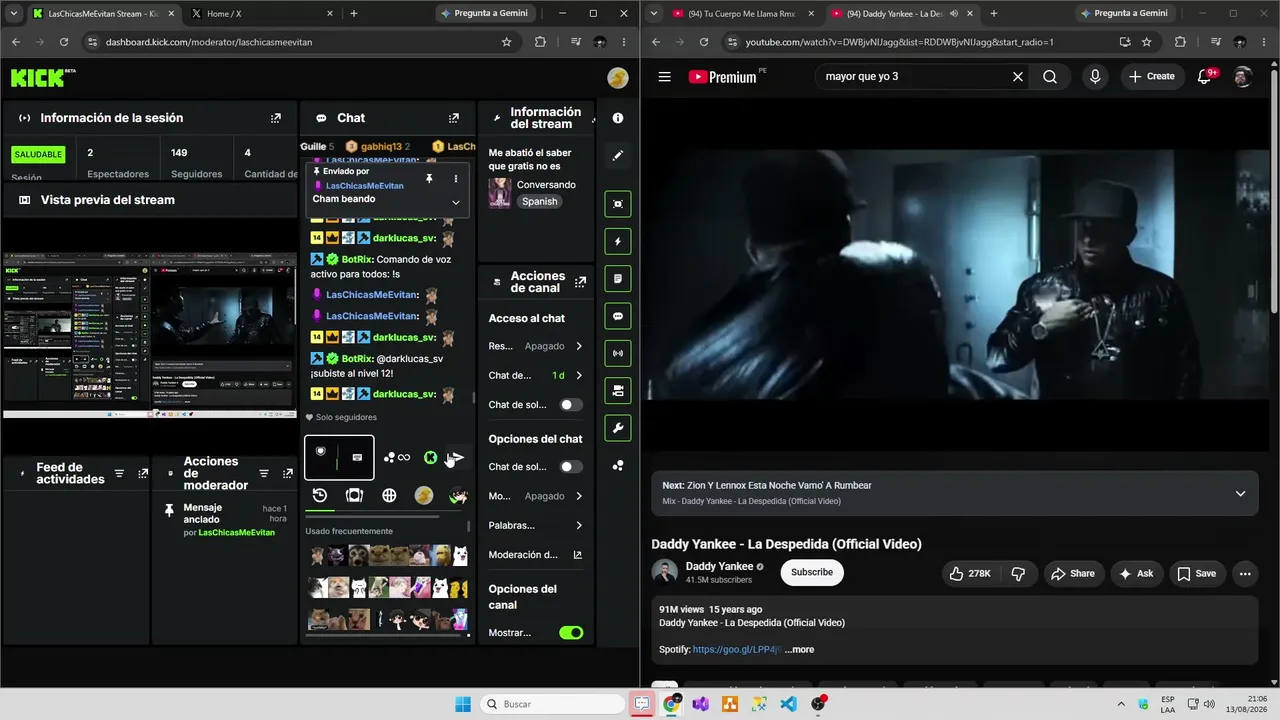Open the Palabras... setting arrow
Screen dimensions: 1280x720
[579, 526]
